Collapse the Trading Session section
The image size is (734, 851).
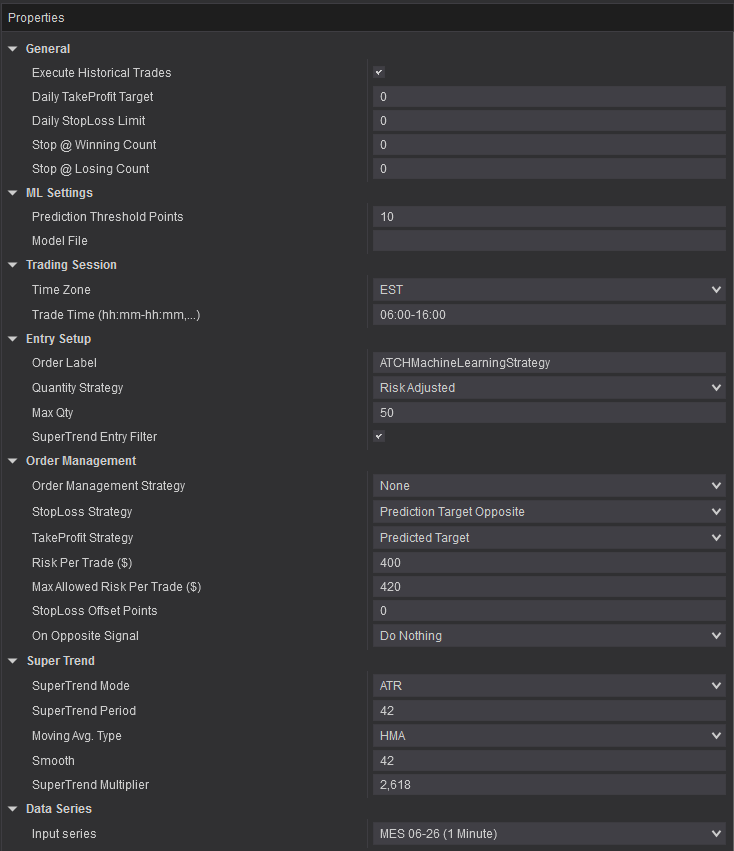coord(12,264)
